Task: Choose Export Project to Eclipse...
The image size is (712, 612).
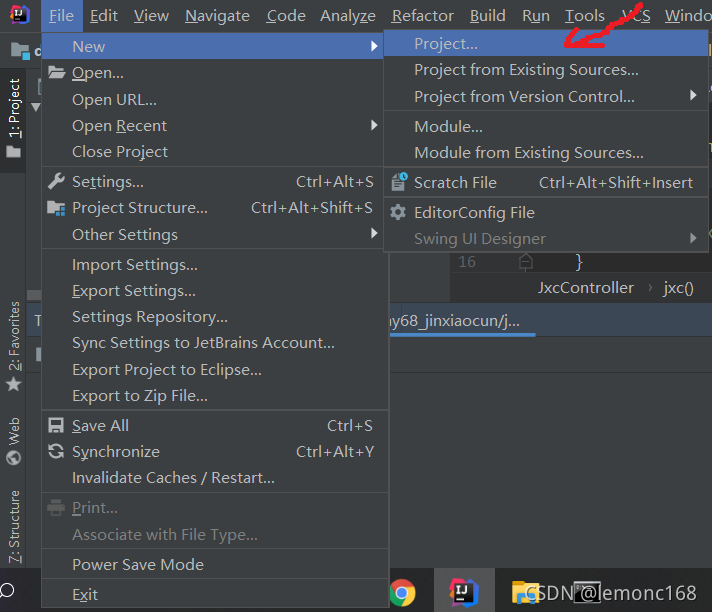Action: [215, 370]
